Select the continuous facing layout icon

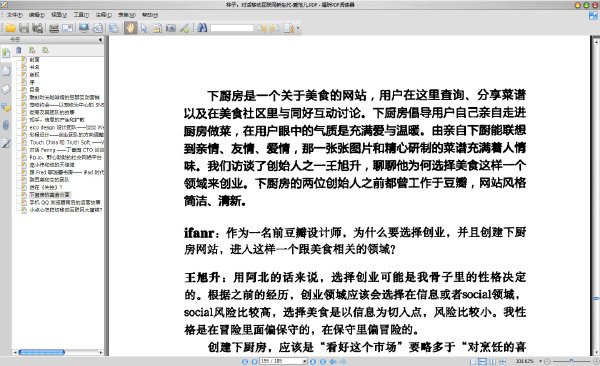tap(502, 361)
